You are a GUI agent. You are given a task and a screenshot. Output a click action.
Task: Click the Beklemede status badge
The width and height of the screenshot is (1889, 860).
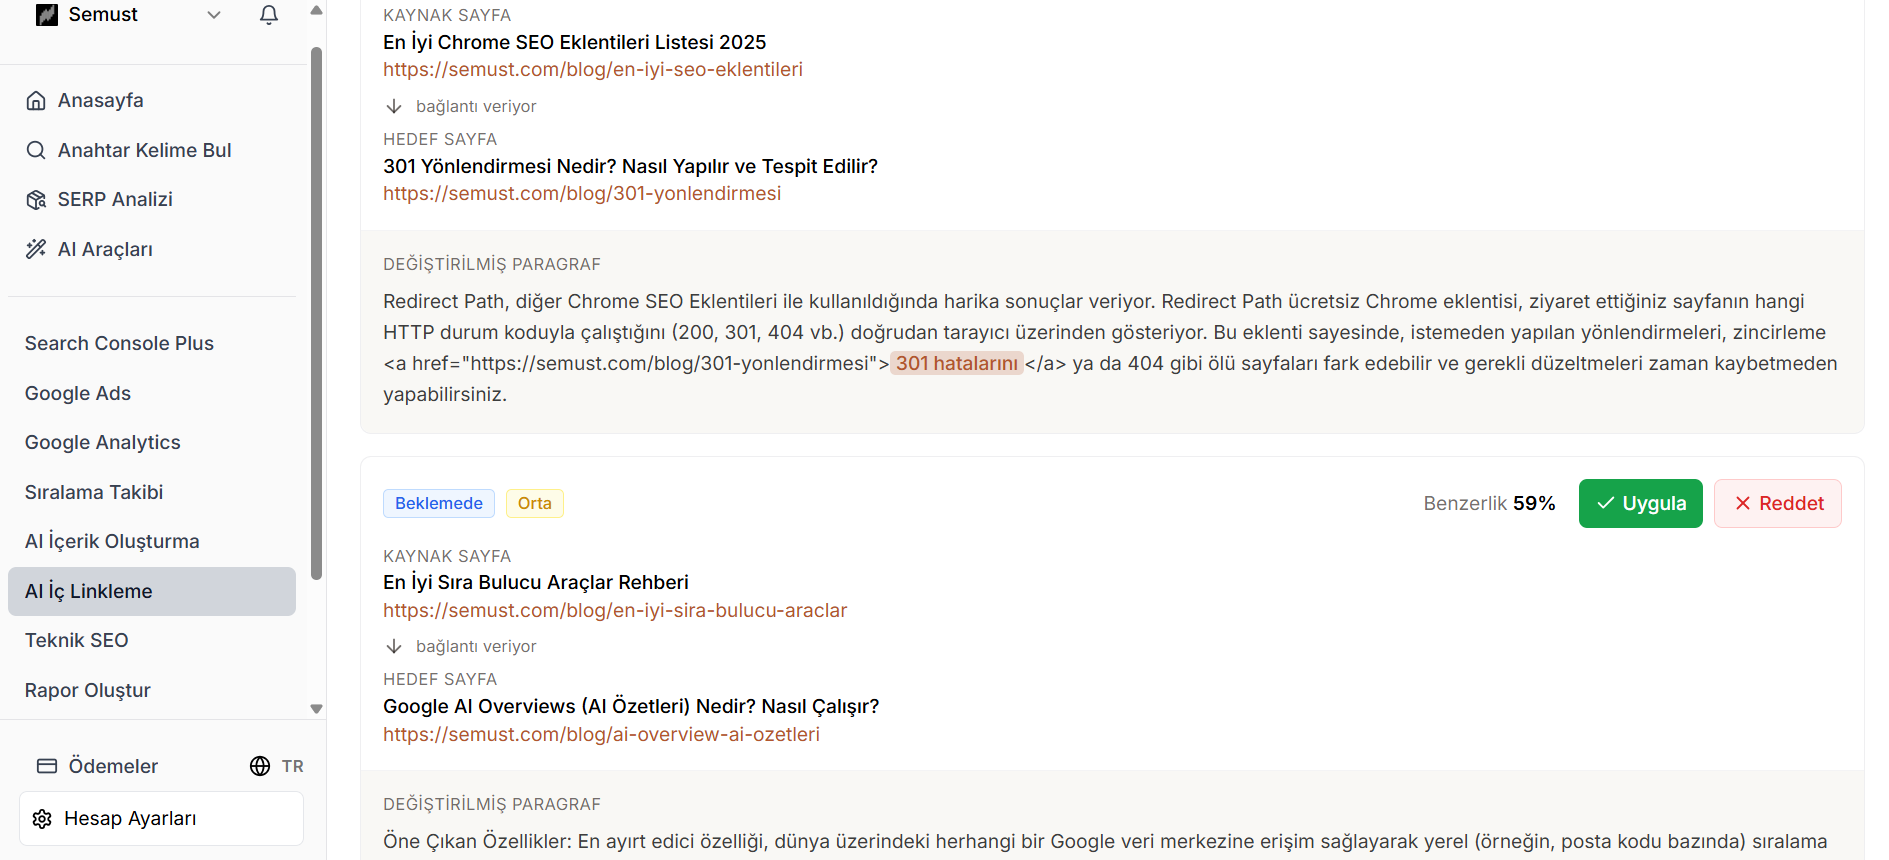(x=438, y=503)
